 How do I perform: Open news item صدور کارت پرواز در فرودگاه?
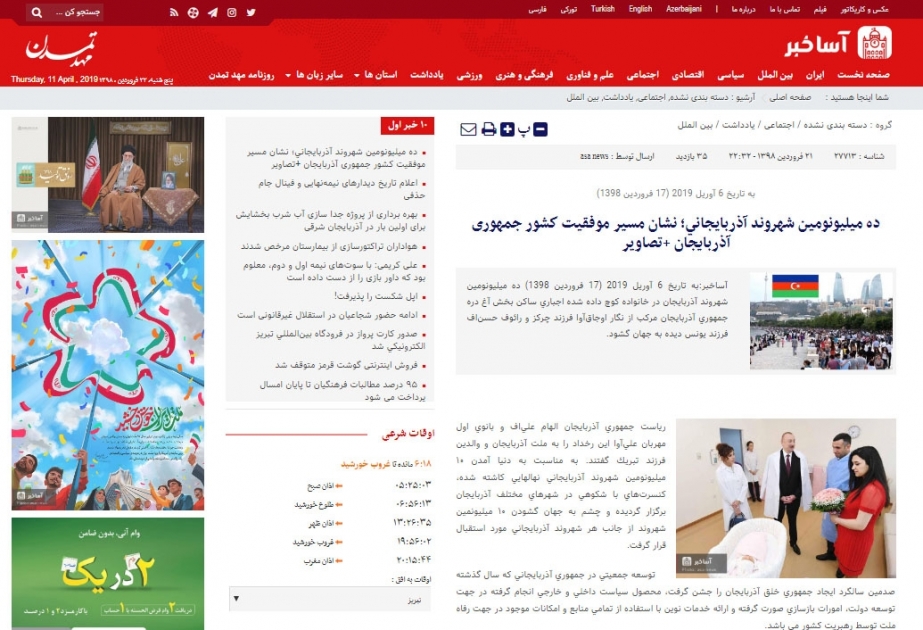tap(340, 340)
